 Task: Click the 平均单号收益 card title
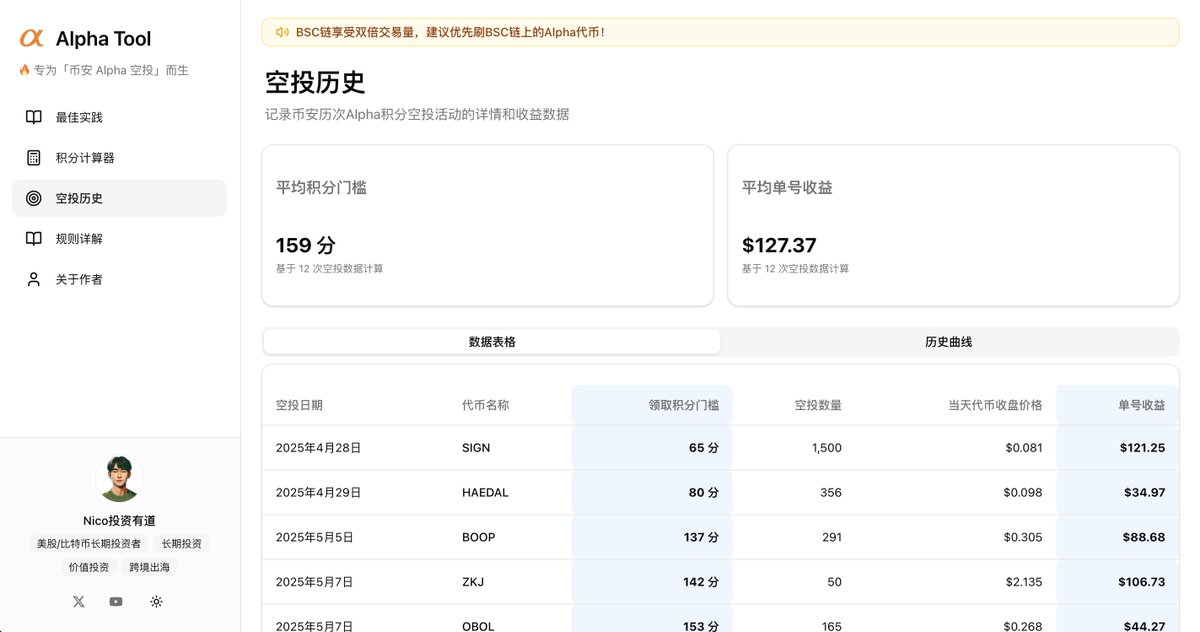787,187
